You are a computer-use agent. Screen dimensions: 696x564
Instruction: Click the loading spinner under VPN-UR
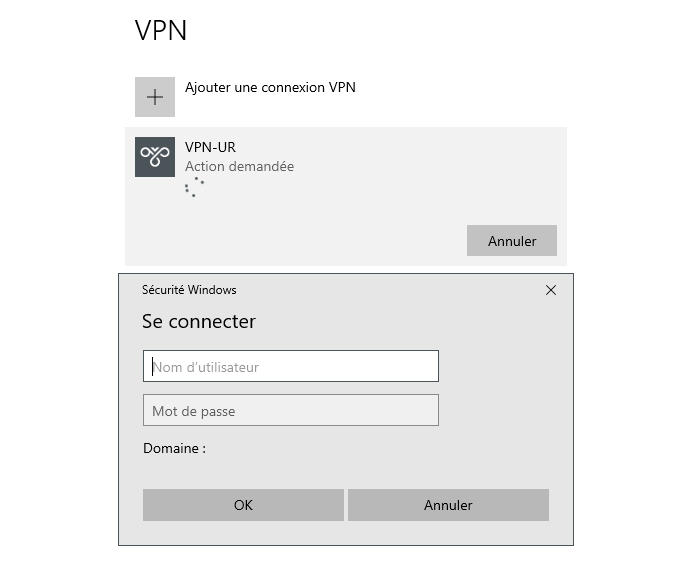194,188
